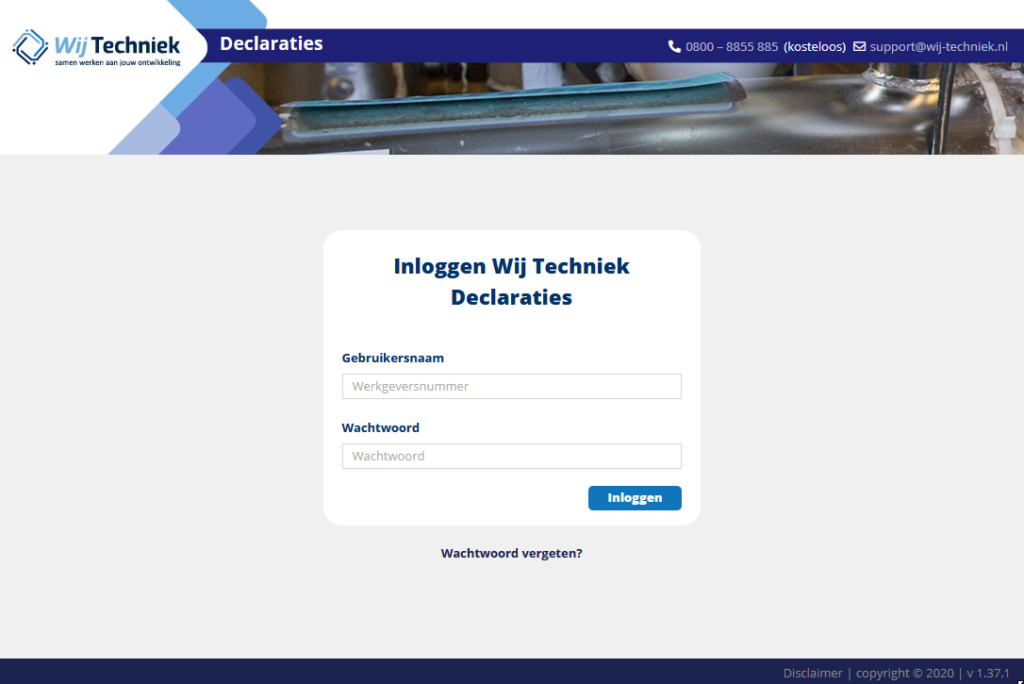The image size is (1024, 684).
Task: Email support@wij-techniek.nl link
Action: pyautogui.click(x=938, y=46)
